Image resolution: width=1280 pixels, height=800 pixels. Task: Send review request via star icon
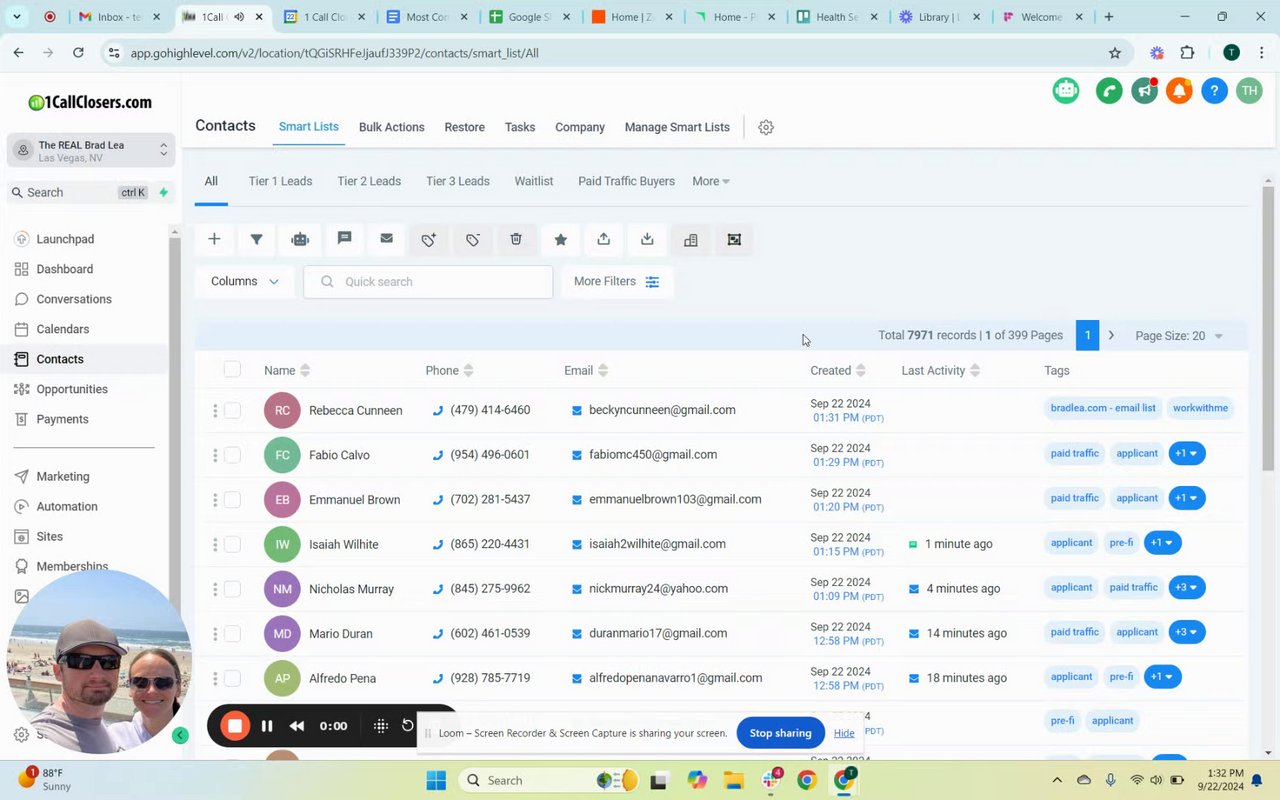pyautogui.click(x=561, y=239)
